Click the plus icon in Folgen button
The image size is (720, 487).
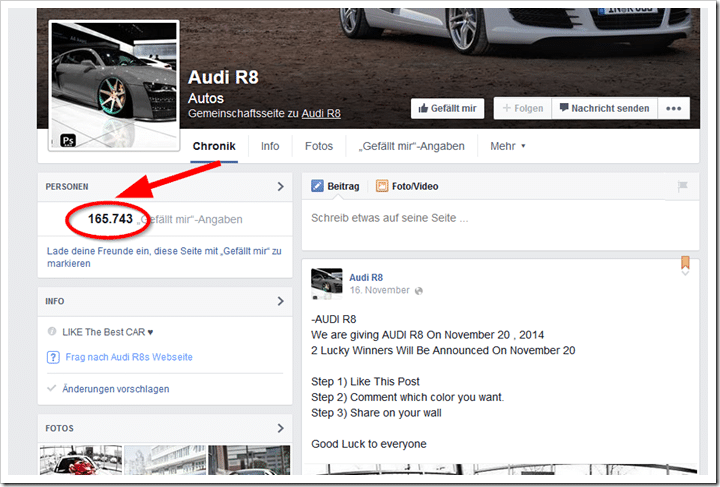pyautogui.click(x=506, y=108)
